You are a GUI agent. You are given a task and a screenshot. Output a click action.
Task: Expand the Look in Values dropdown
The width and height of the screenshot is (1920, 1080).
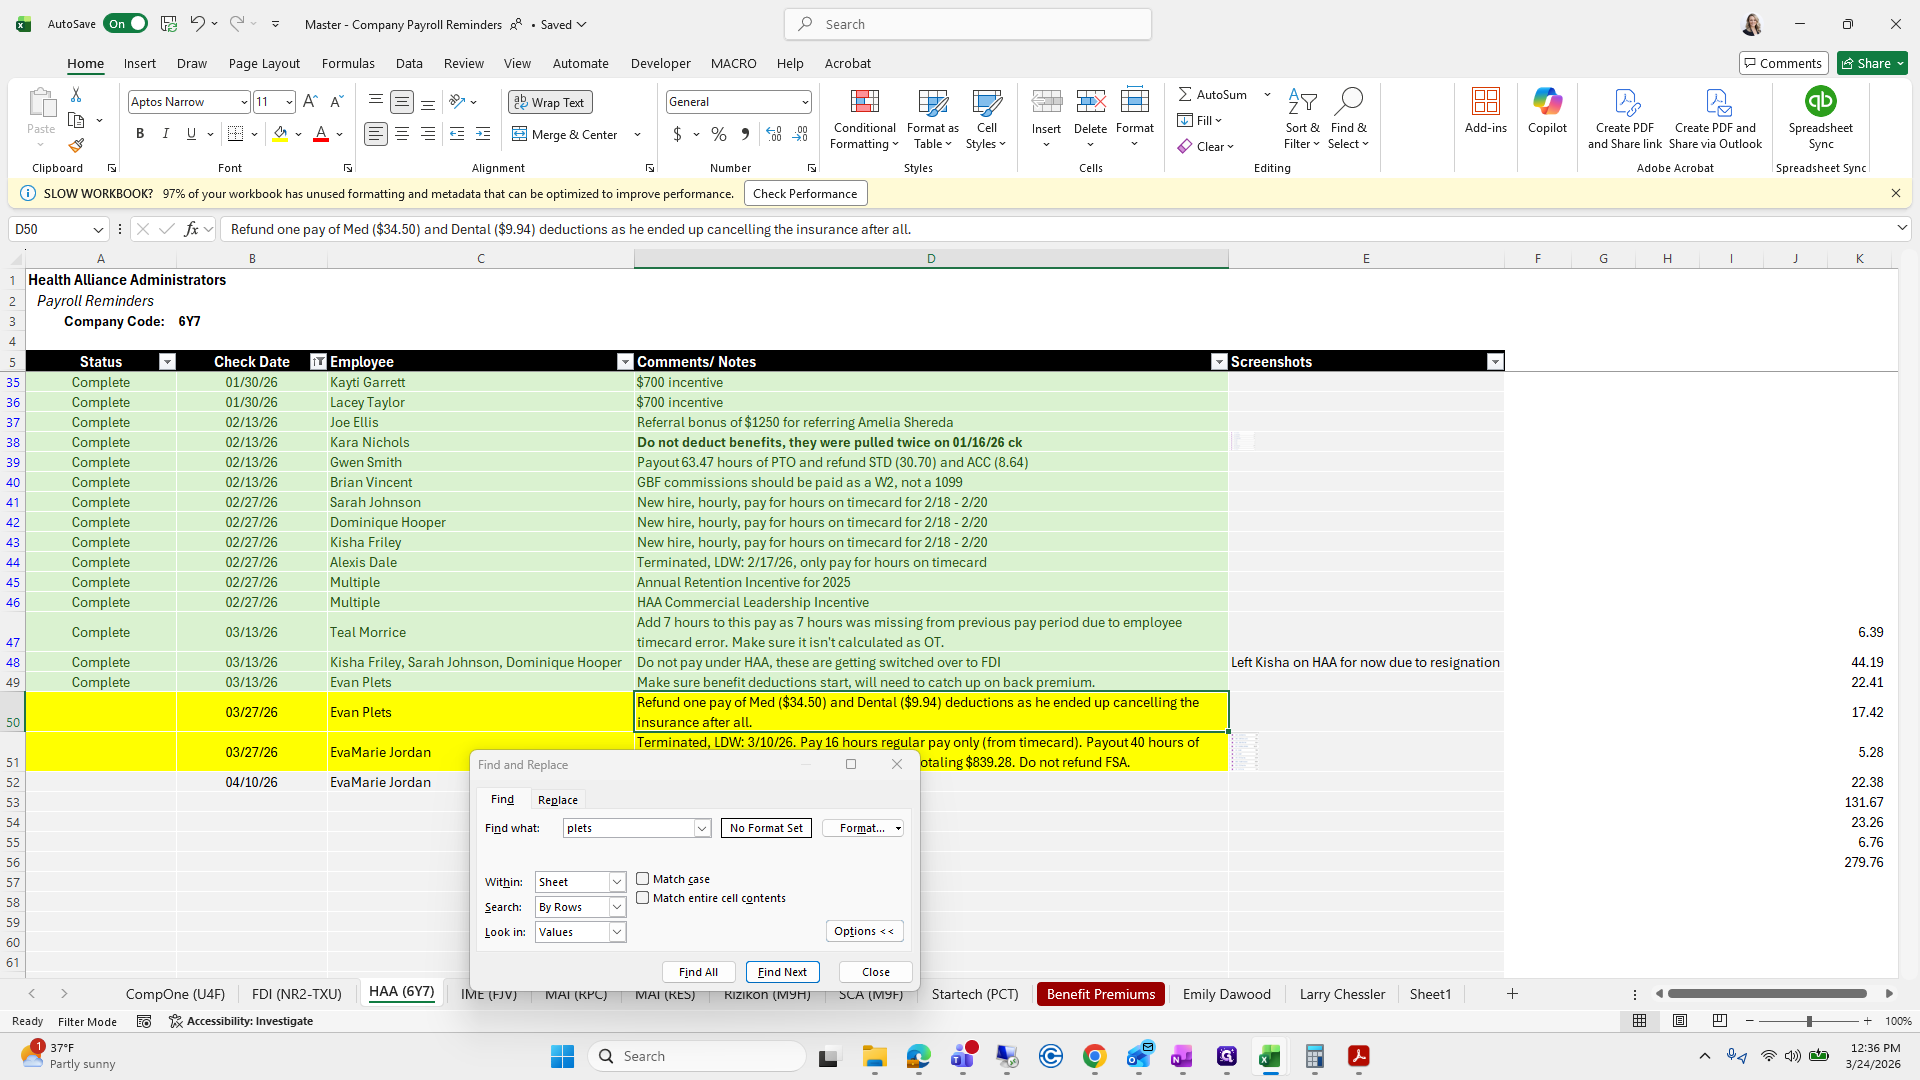point(617,932)
